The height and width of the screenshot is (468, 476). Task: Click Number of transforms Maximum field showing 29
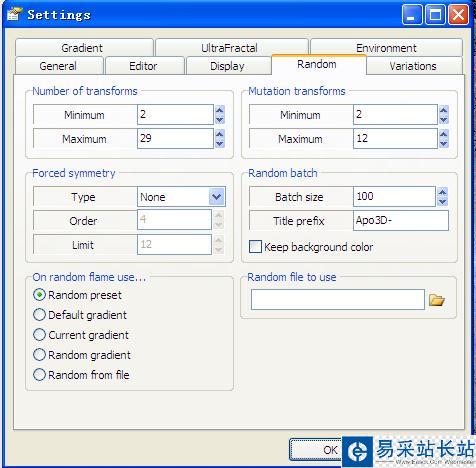click(175, 139)
